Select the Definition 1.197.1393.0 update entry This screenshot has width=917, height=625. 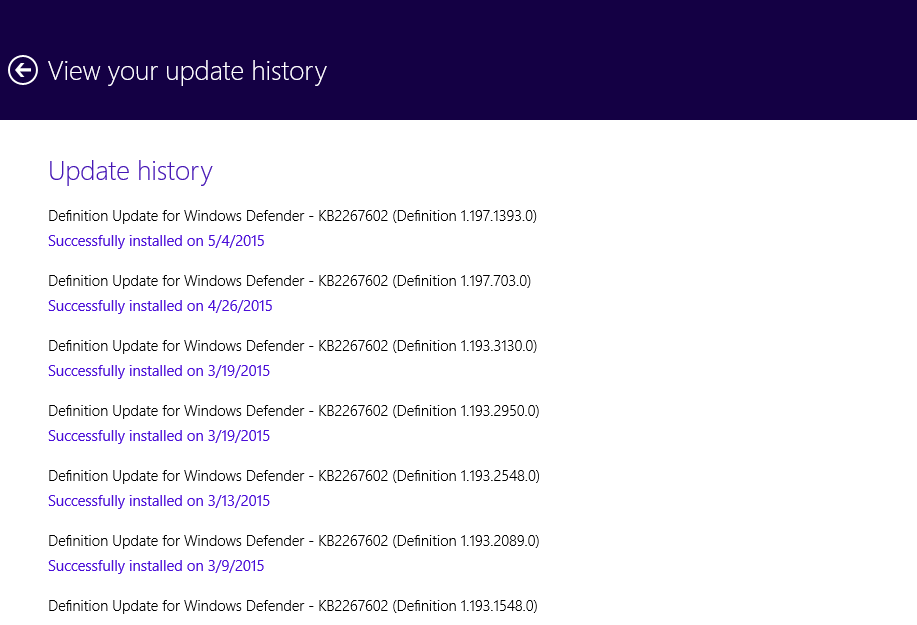(292, 216)
